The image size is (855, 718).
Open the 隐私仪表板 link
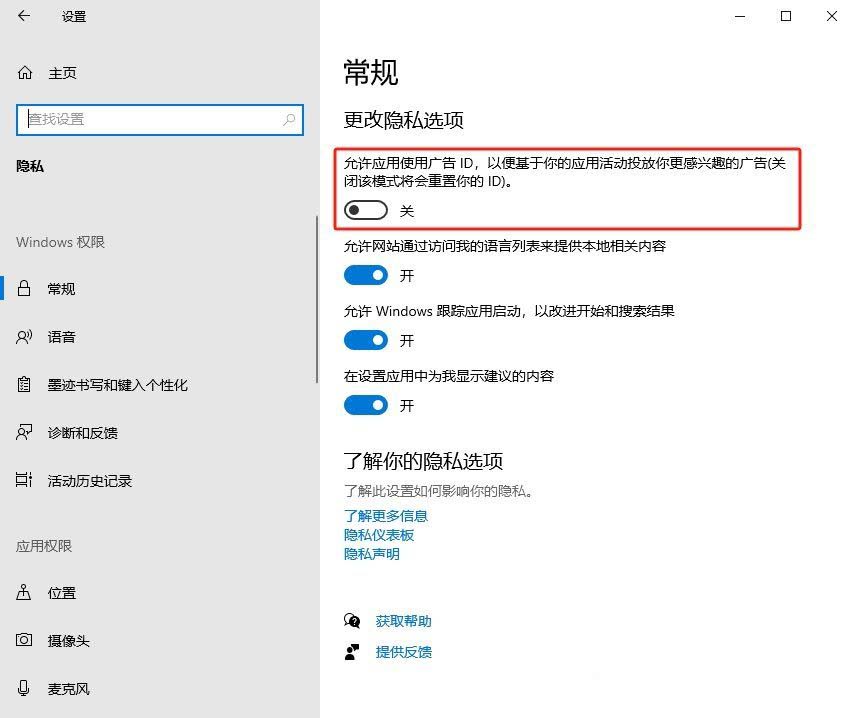[377, 534]
